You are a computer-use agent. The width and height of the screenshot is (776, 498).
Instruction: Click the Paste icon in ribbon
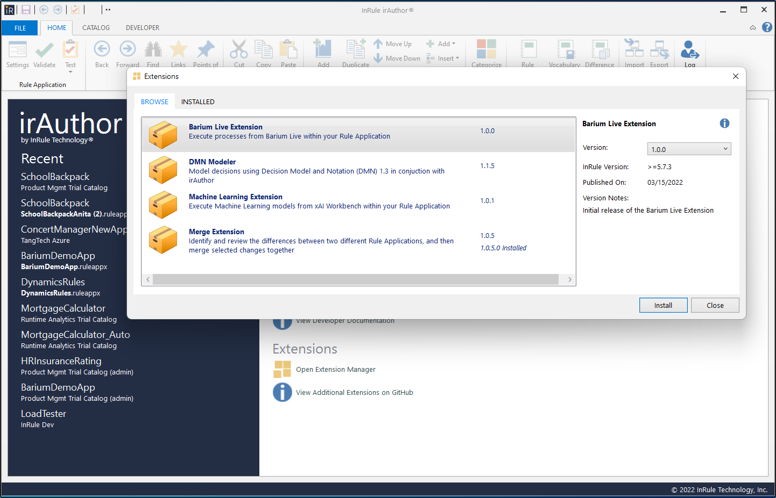[x=288, y=49]
